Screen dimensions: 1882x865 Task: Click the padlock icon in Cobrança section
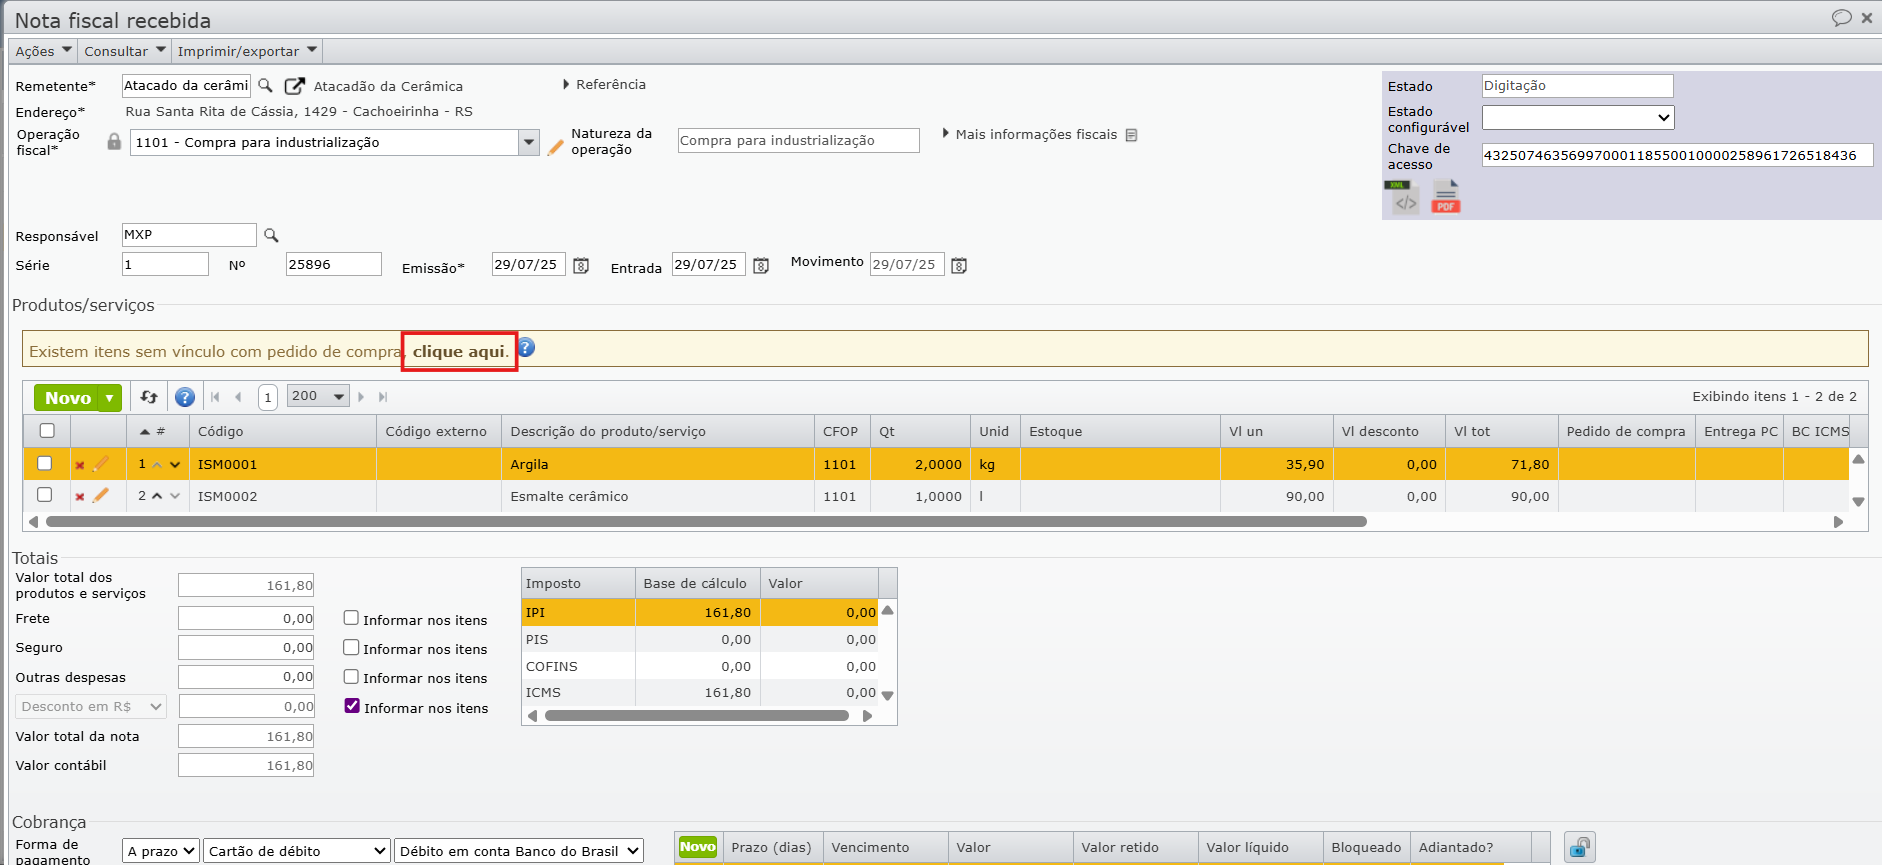[x=1580, y=848]
